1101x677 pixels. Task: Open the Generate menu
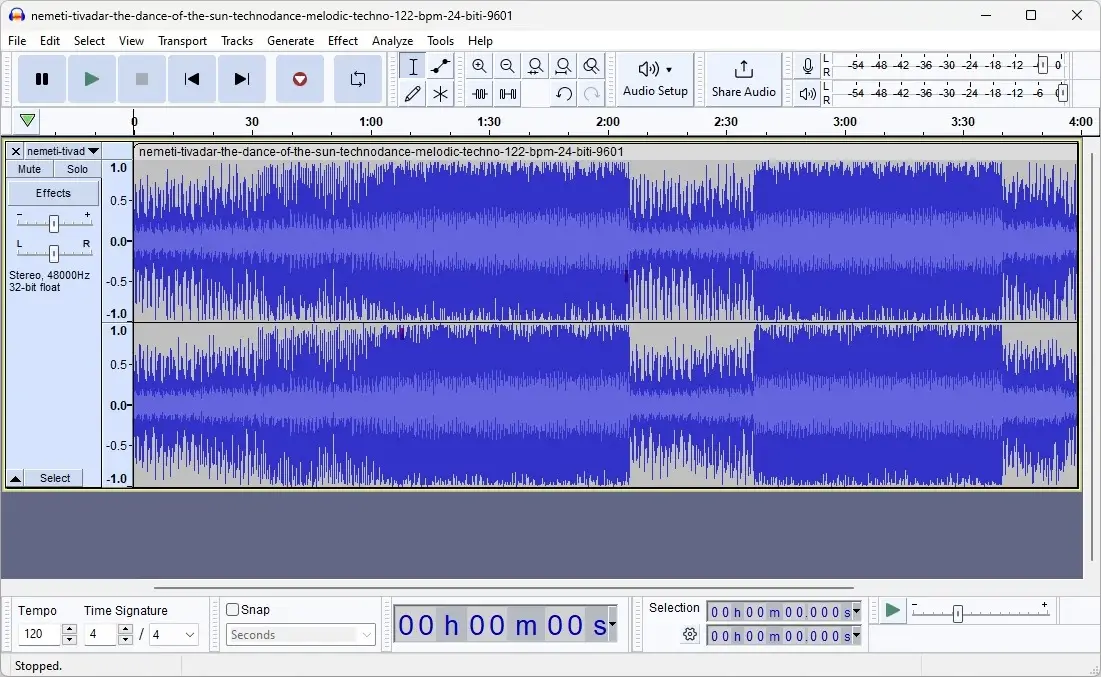pos(290,41)
